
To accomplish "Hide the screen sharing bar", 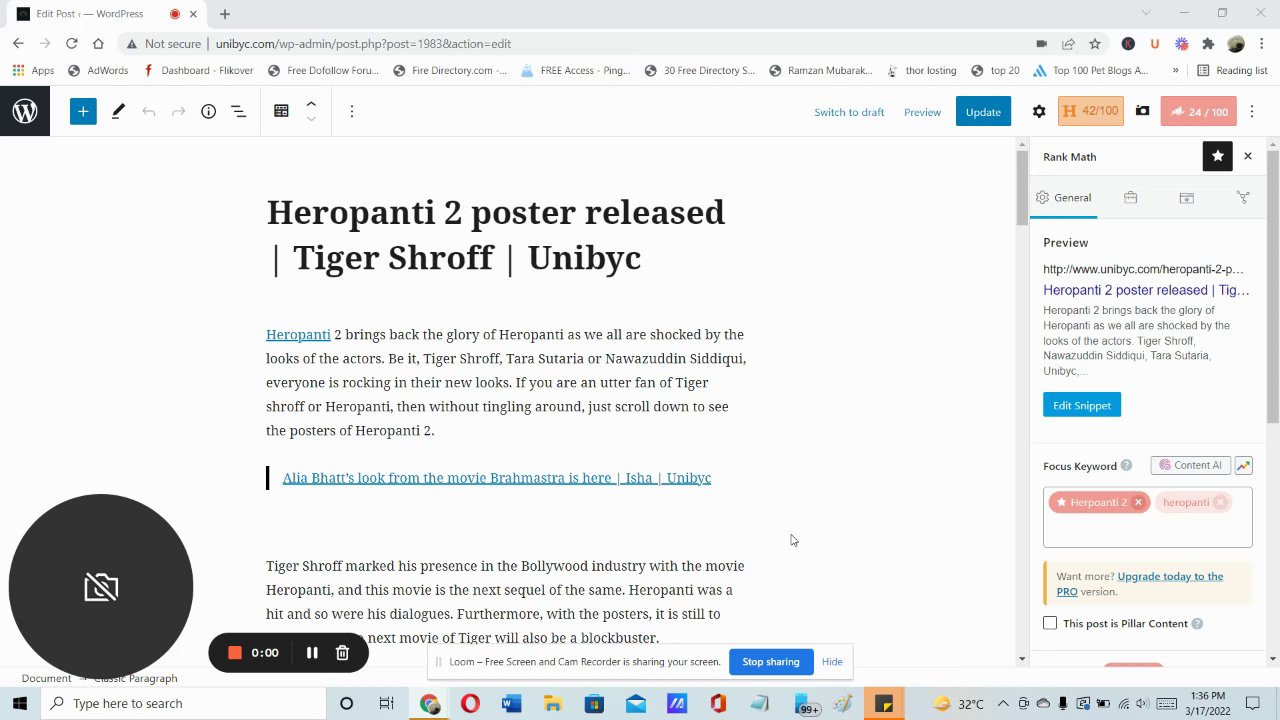I will pos(832,662).
